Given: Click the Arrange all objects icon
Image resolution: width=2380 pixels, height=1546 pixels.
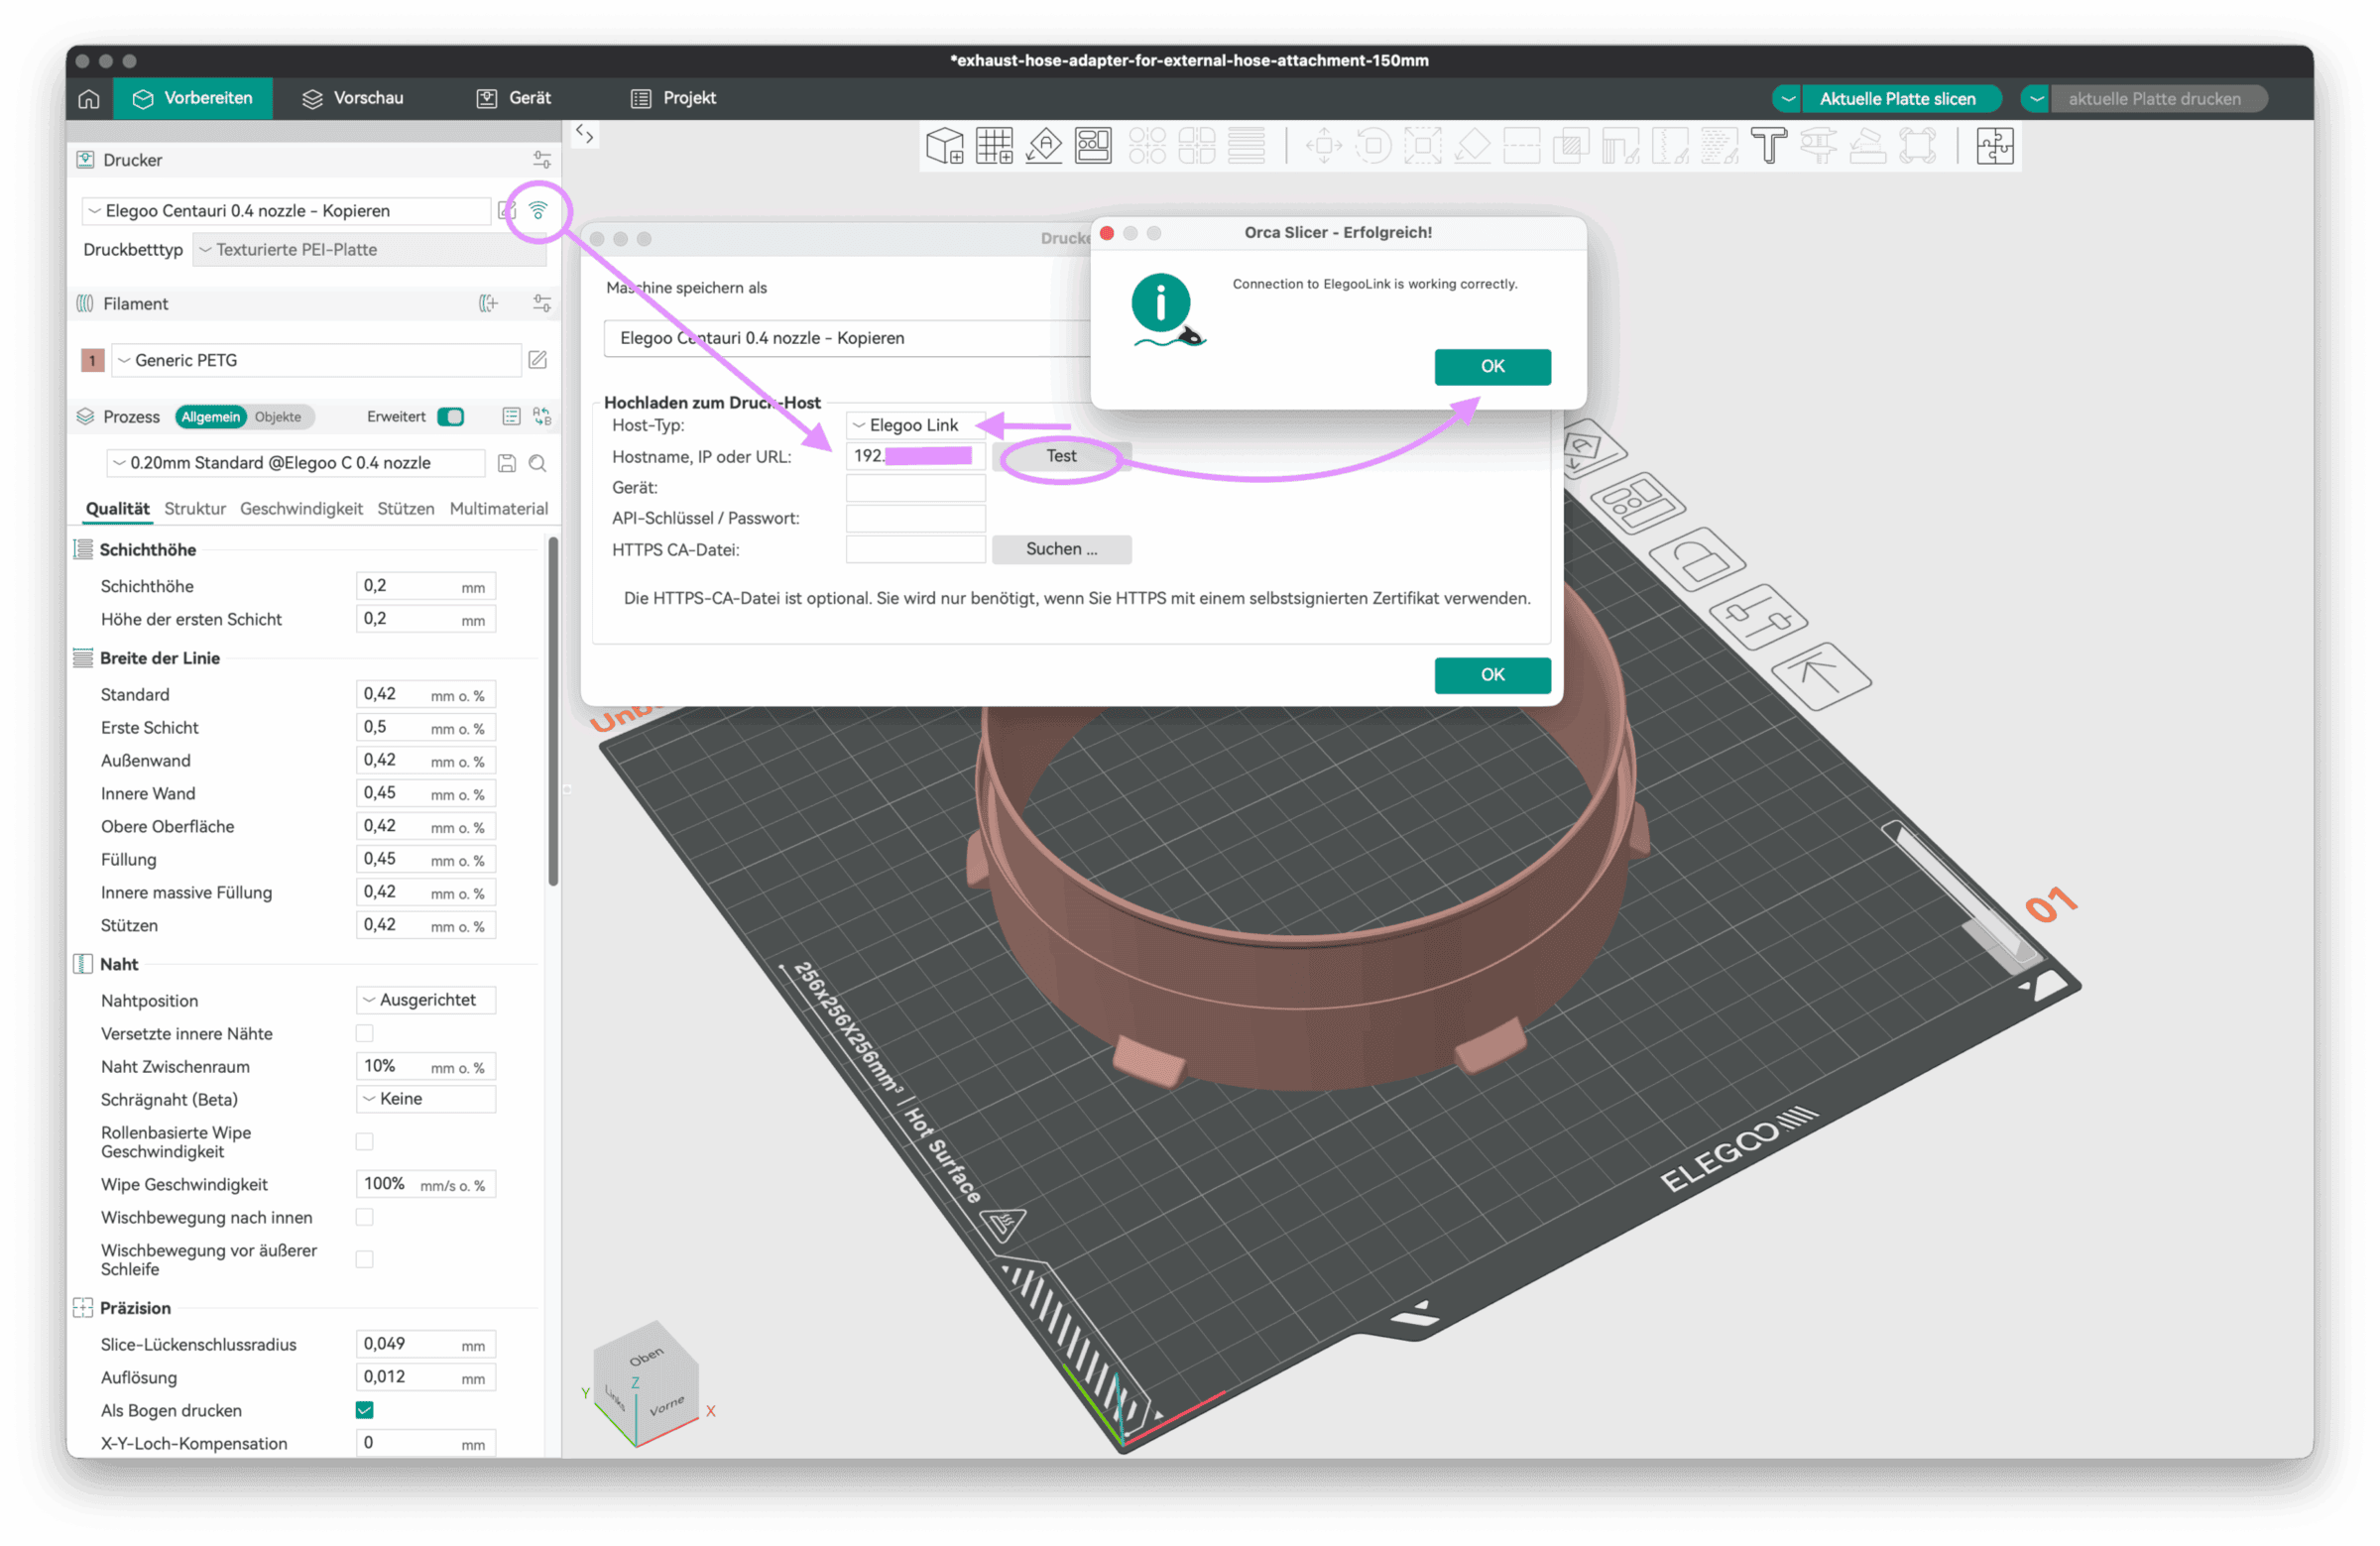Looking at the screenshot, I should (x=1092, y=146).
